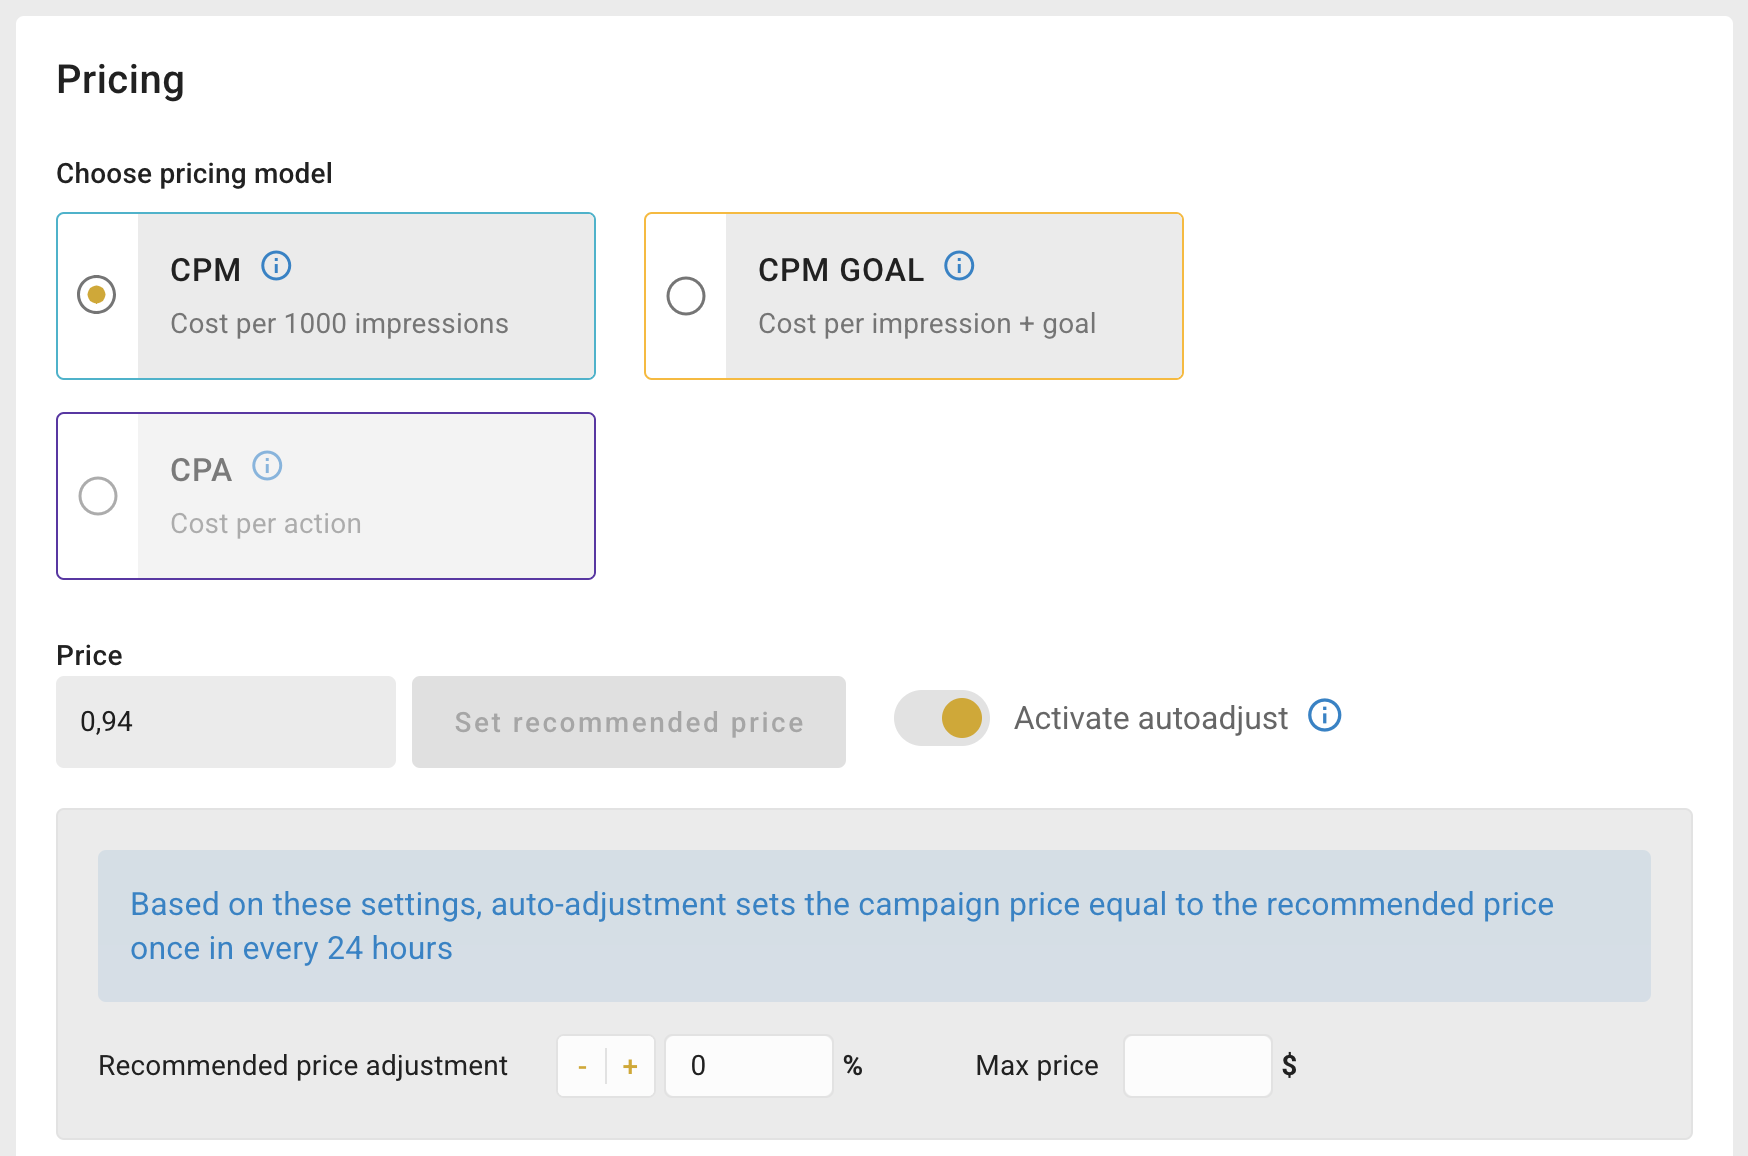Click the 'Cost per impression + goal' text
This screenshot has height=1156, width=1748.
(x=926, y=324)
